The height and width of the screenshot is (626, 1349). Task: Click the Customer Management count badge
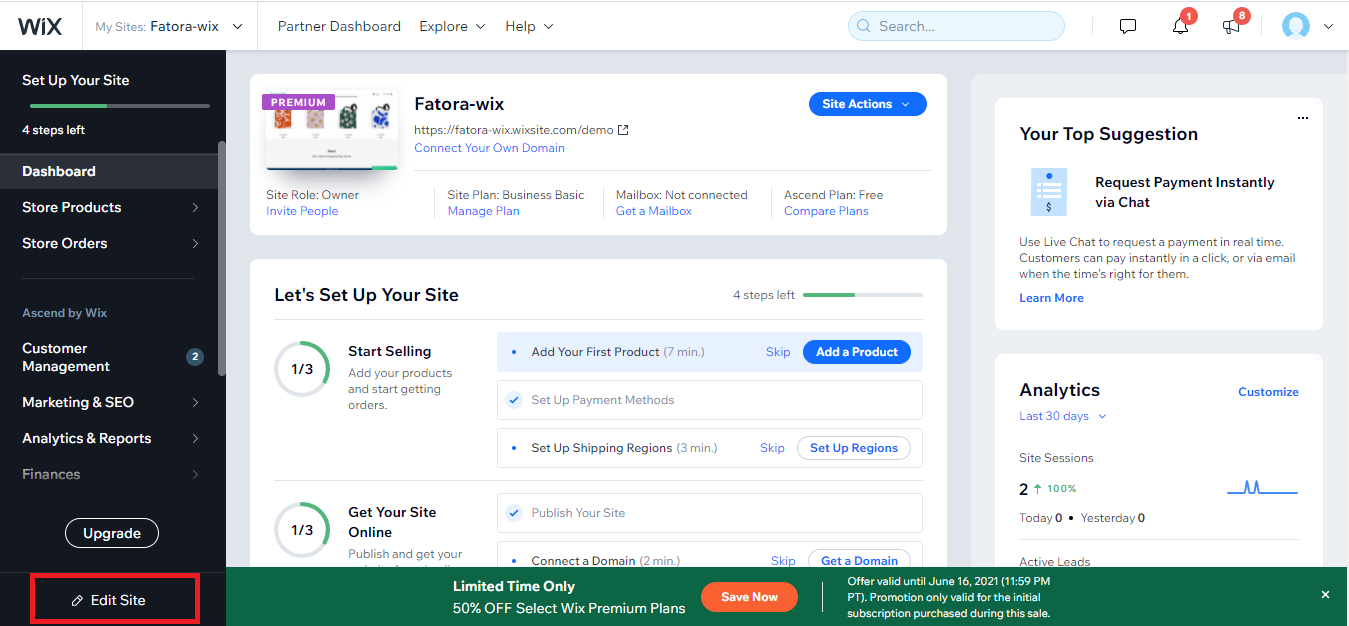[x=195, y=357]
